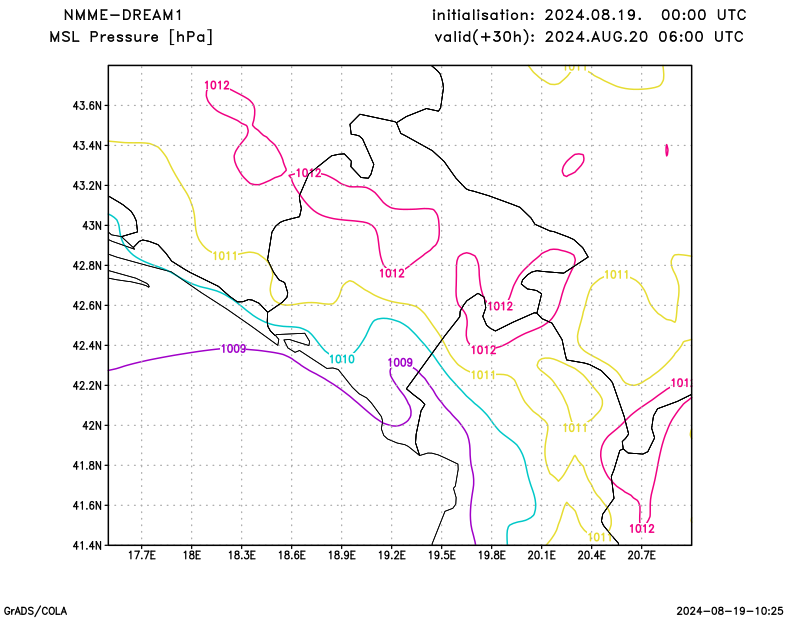Viewport: 800px width, 618px height.
Task: Click the NMME-DREAM1 model title
Action: (x=122, y=15)
